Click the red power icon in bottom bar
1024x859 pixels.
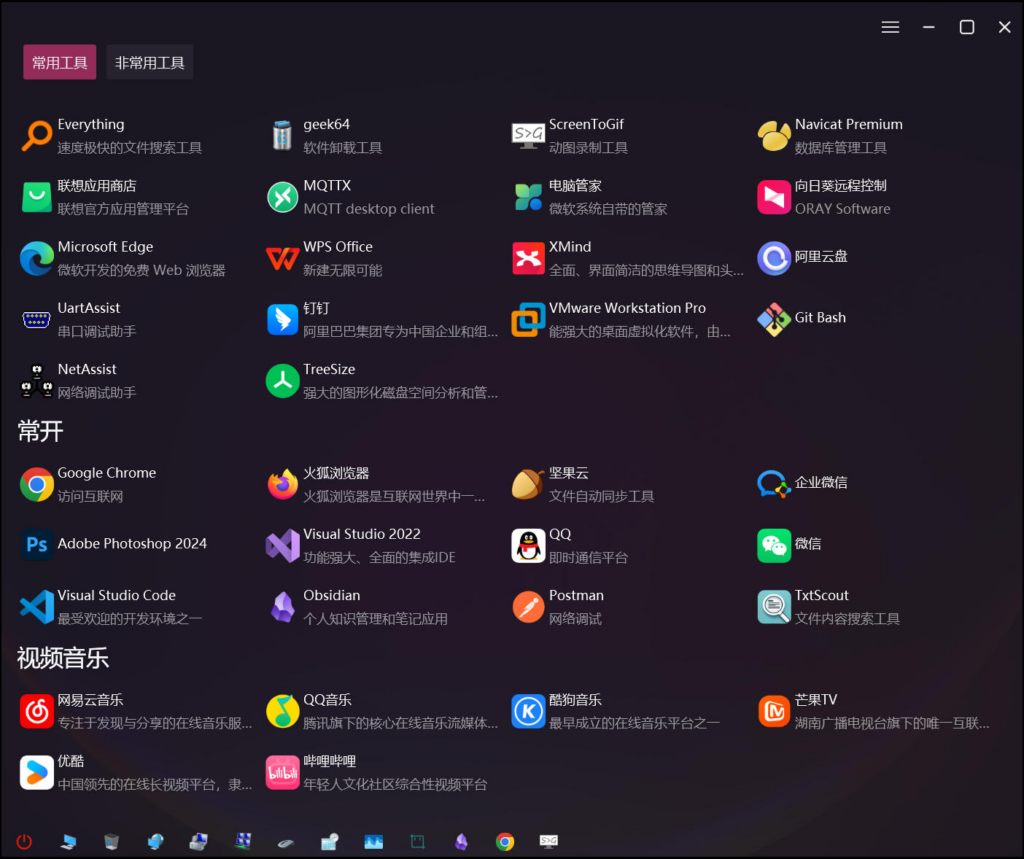click(24, 841)
